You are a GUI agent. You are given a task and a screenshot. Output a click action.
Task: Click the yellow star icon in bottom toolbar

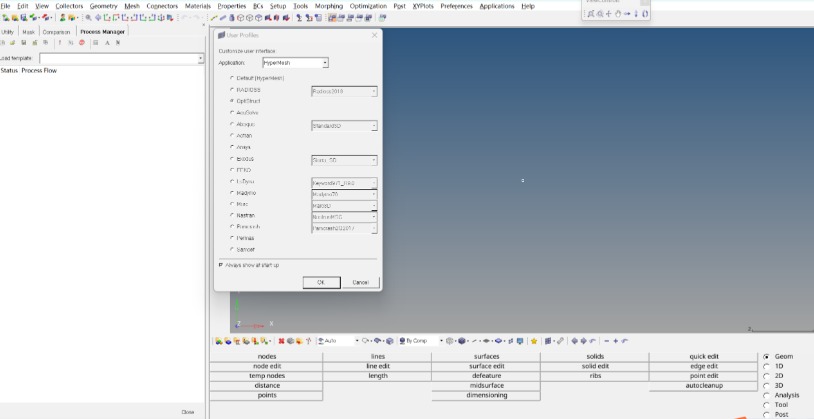[534, 341]
